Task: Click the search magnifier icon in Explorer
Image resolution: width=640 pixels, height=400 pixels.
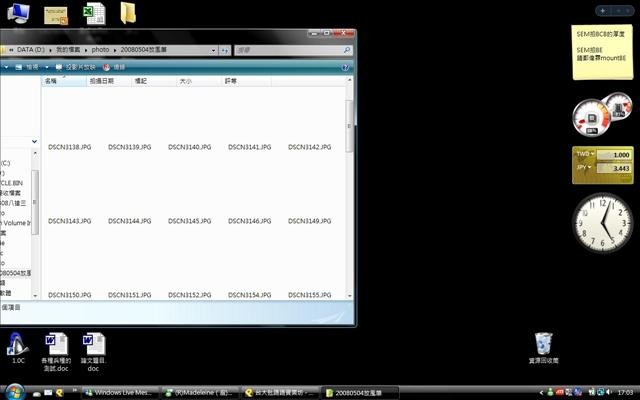Action: coord(347,50)
